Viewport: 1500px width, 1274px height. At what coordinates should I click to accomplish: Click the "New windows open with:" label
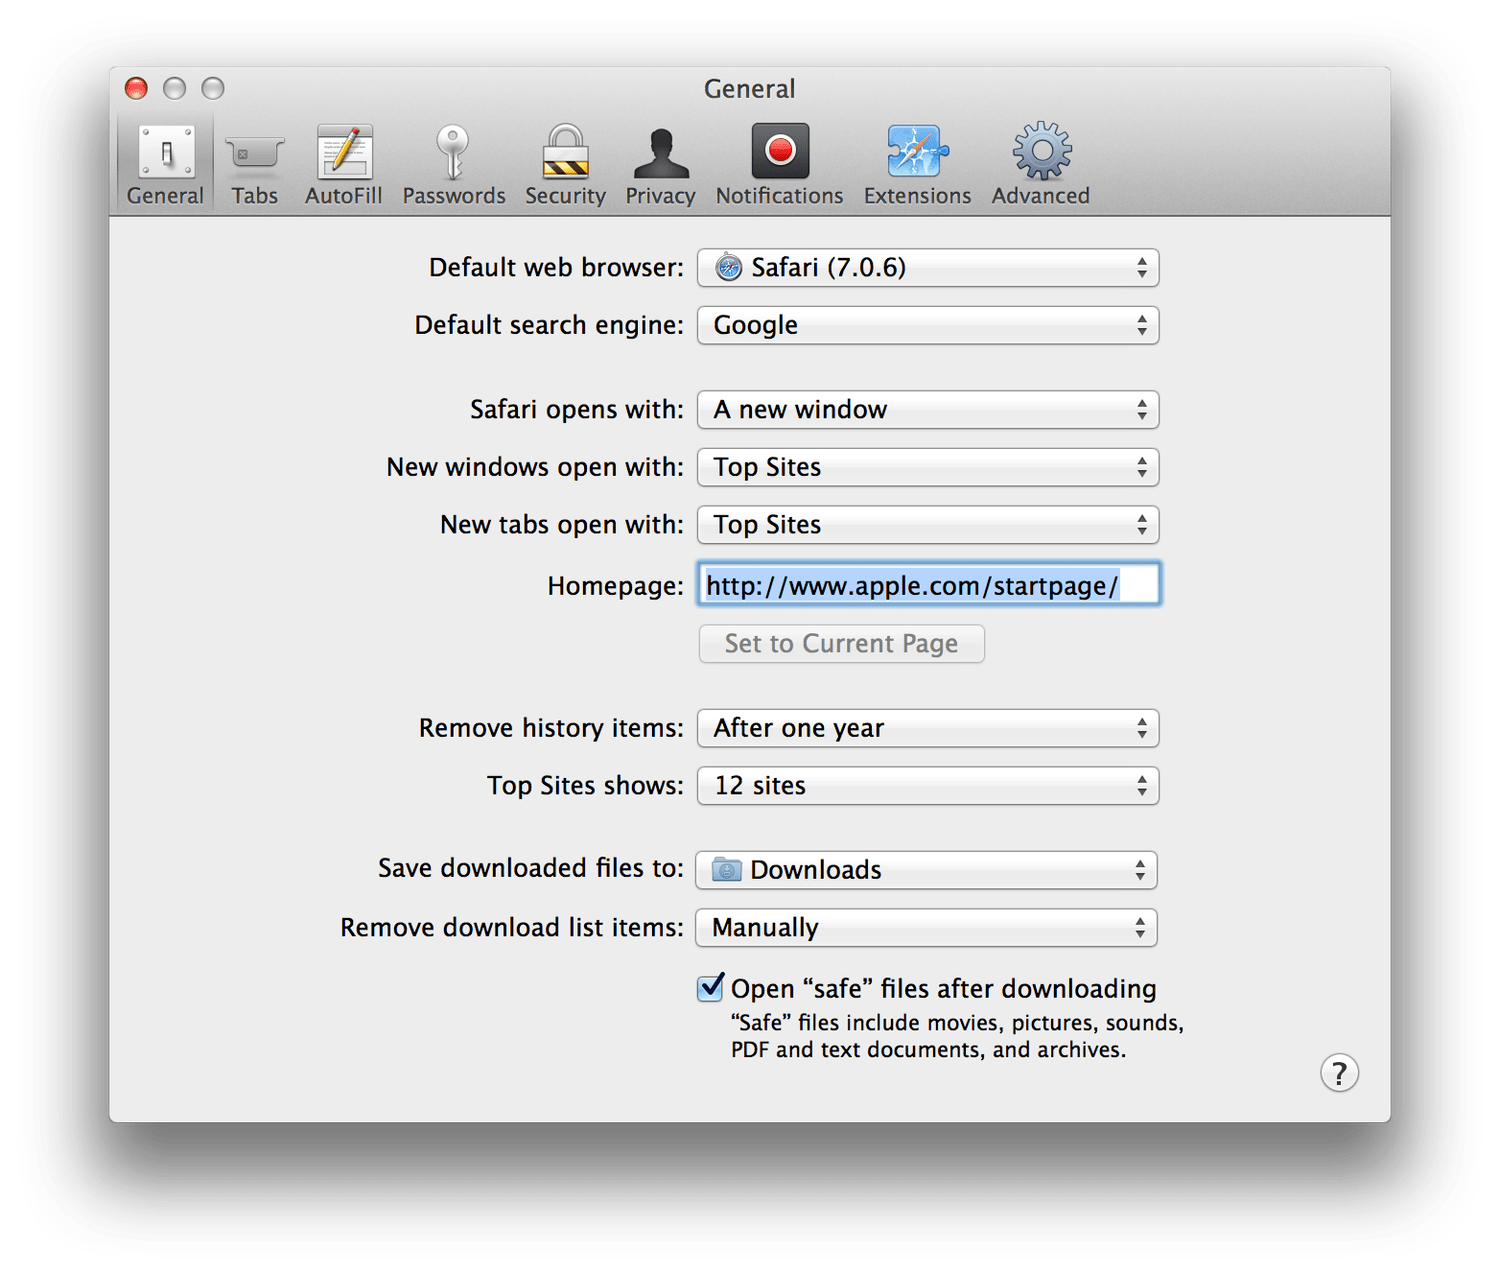[x=535, y=467]
